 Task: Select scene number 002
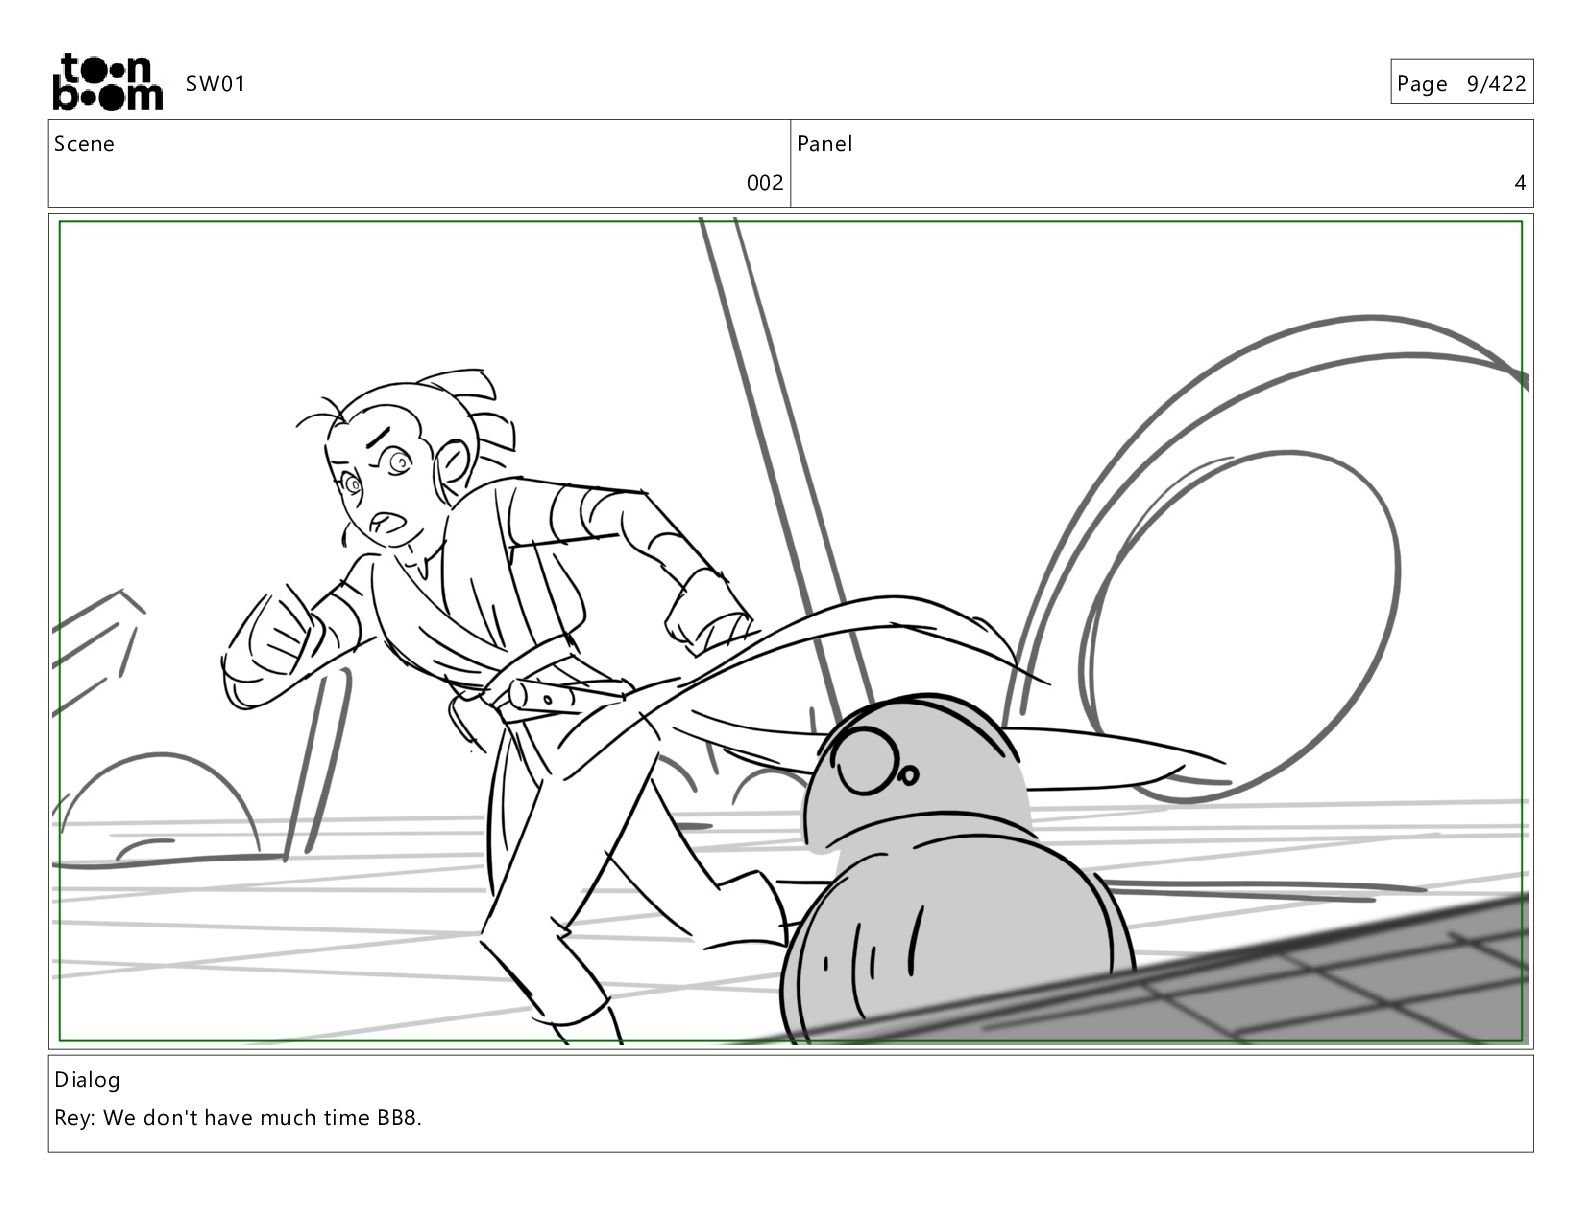tap(765, 183)
